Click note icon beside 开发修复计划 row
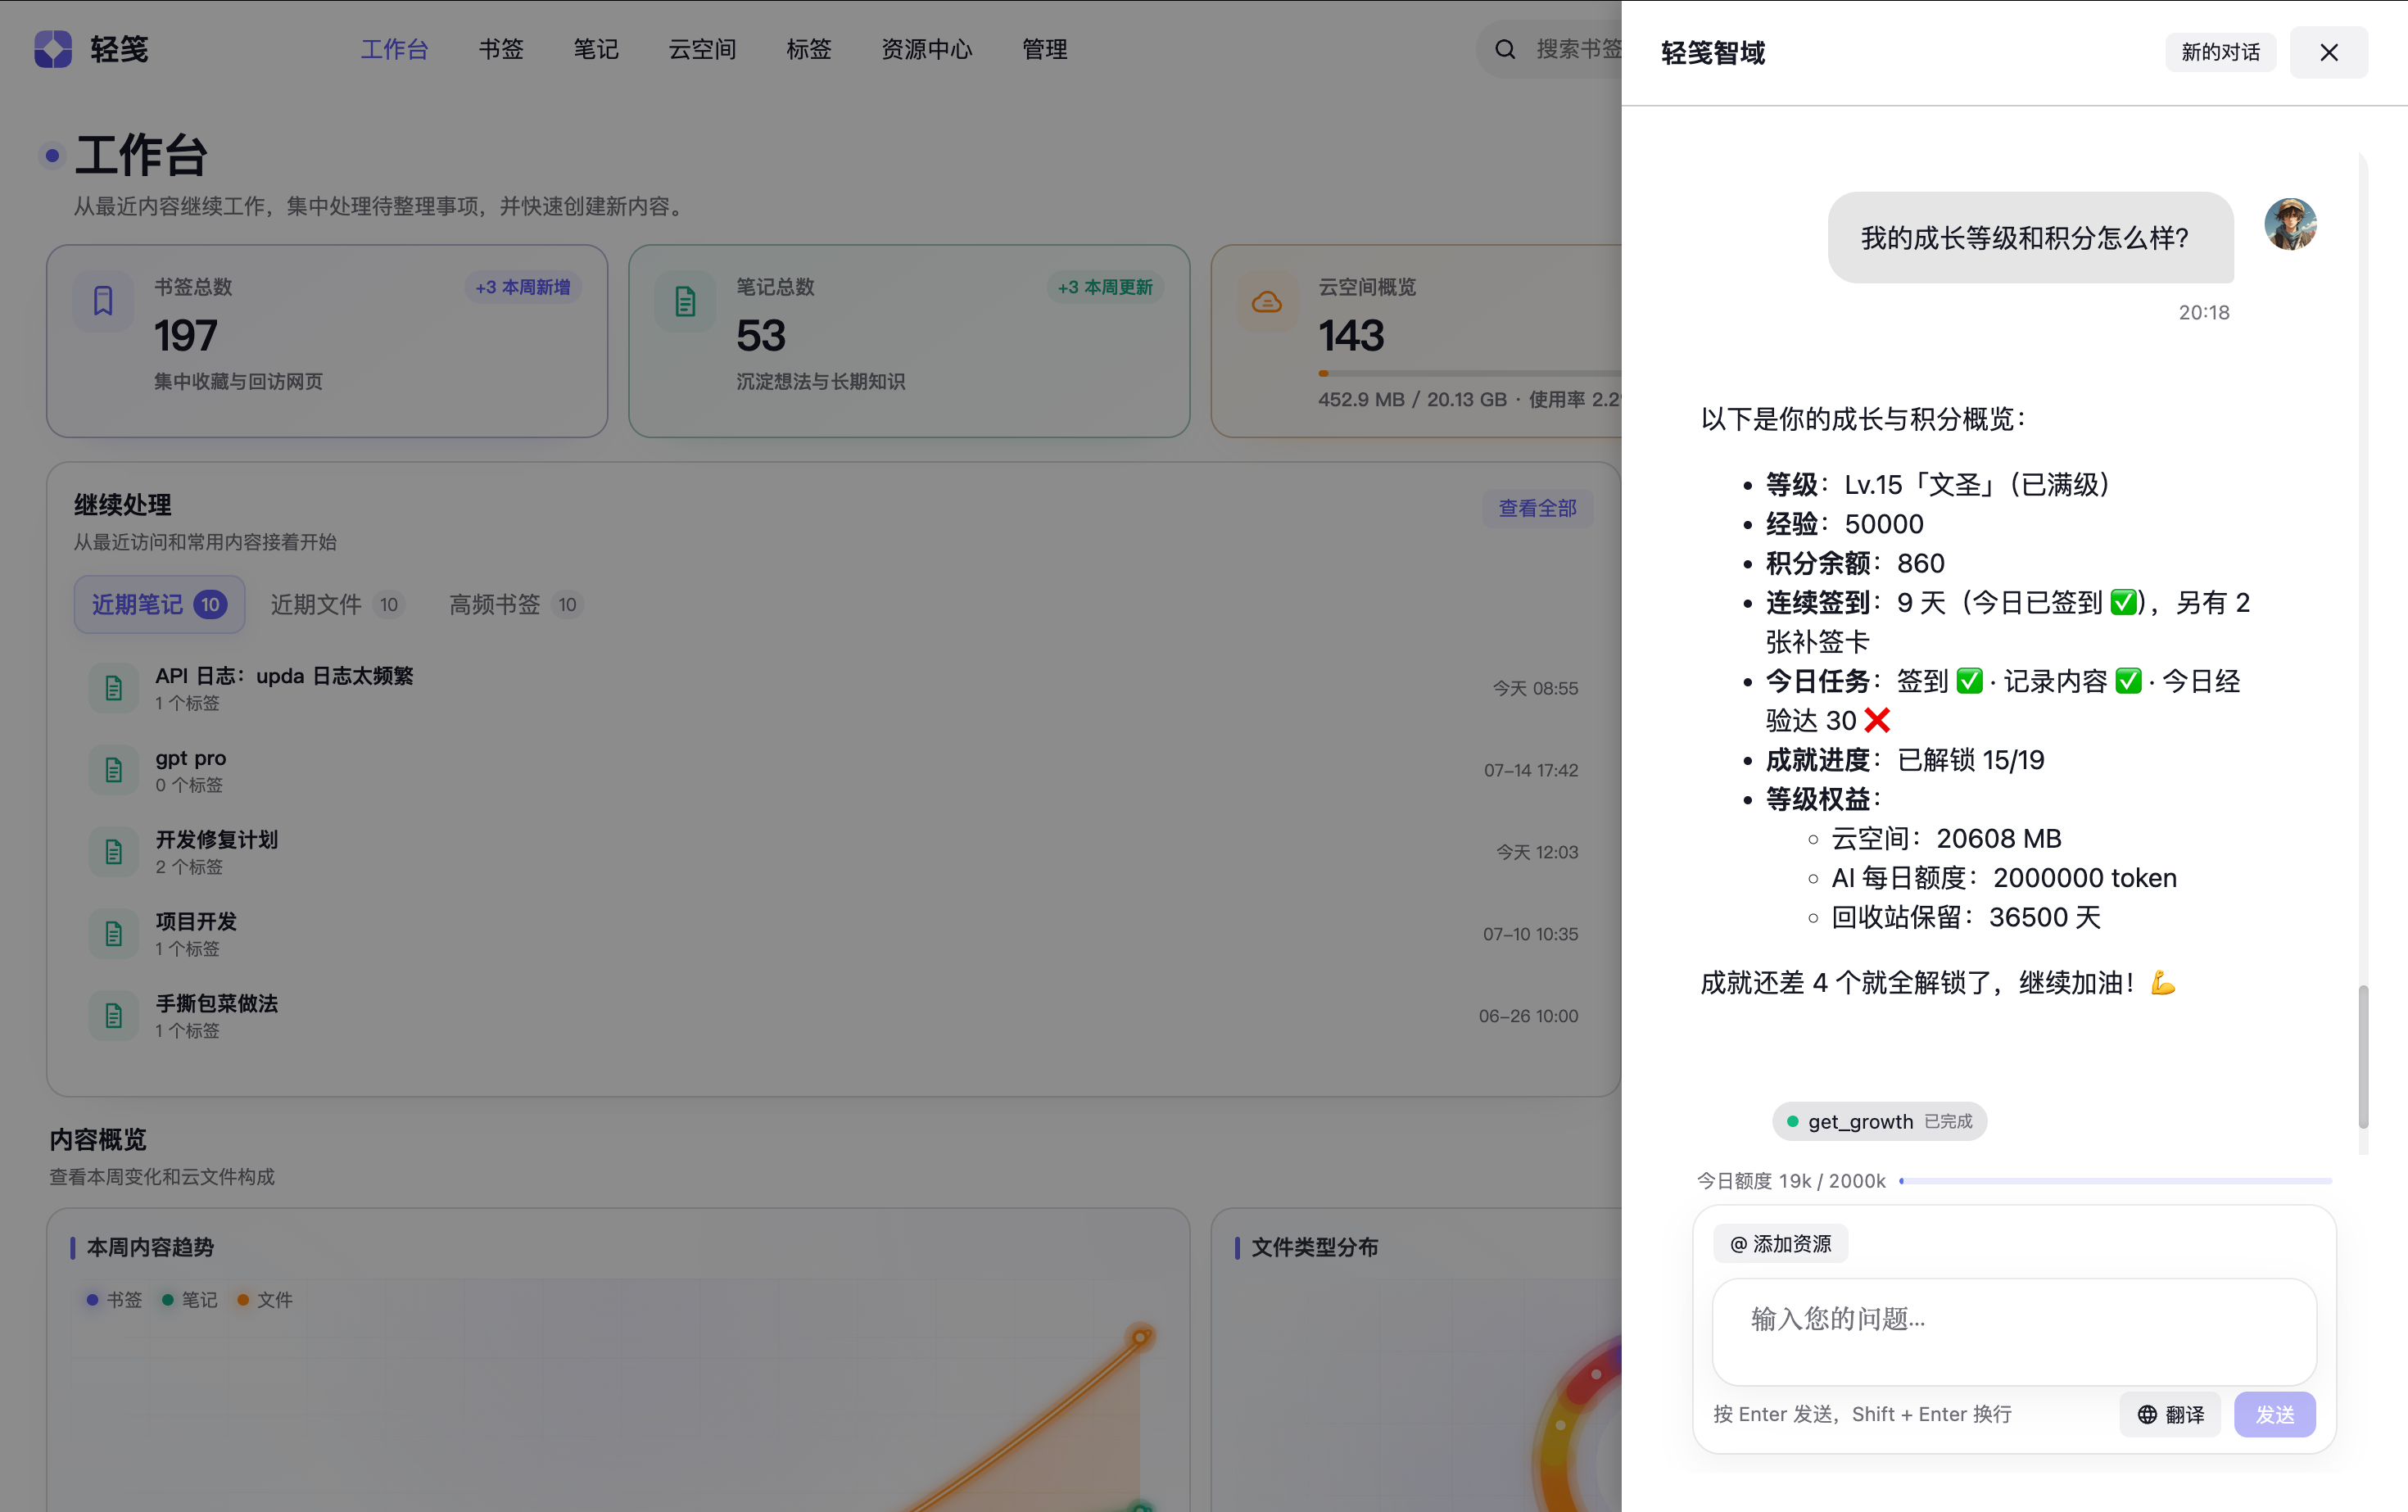The width and height of the screenshot is (2408, 1512). pyautogui.click(x=114, y=852)
